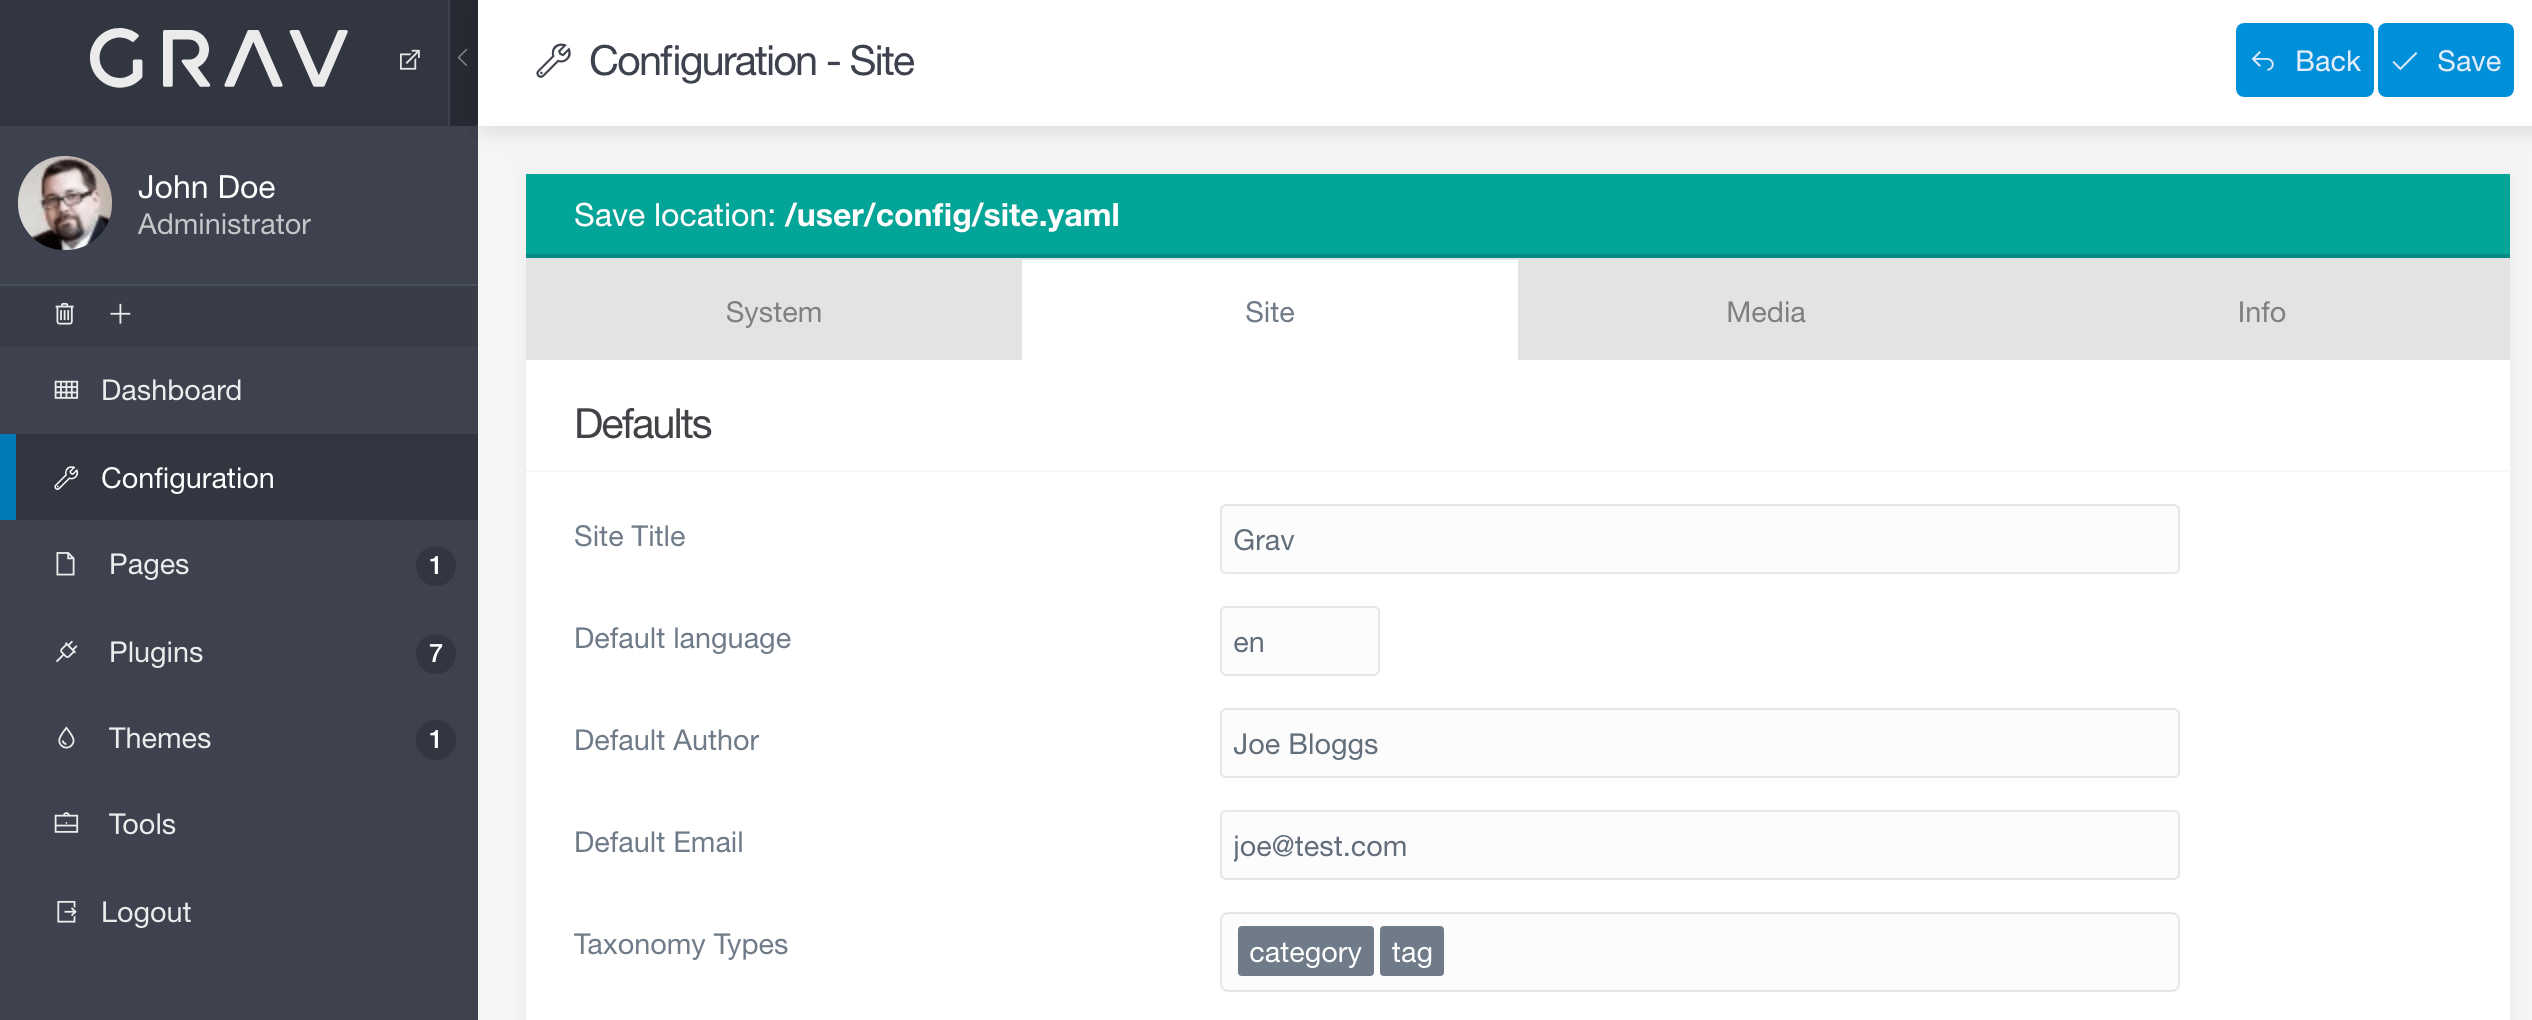Select the Pages document icon
Viewport: 2532px width, 1020px height.
pos(66,564)
